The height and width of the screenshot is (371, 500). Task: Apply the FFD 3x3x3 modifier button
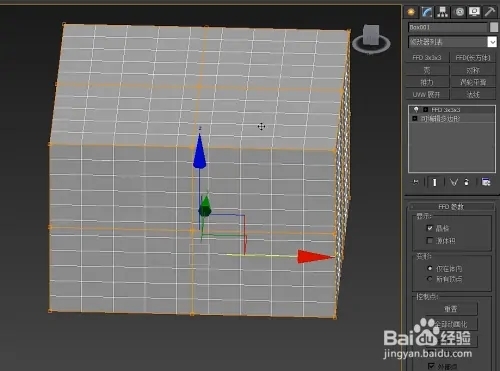click(427, 58)
